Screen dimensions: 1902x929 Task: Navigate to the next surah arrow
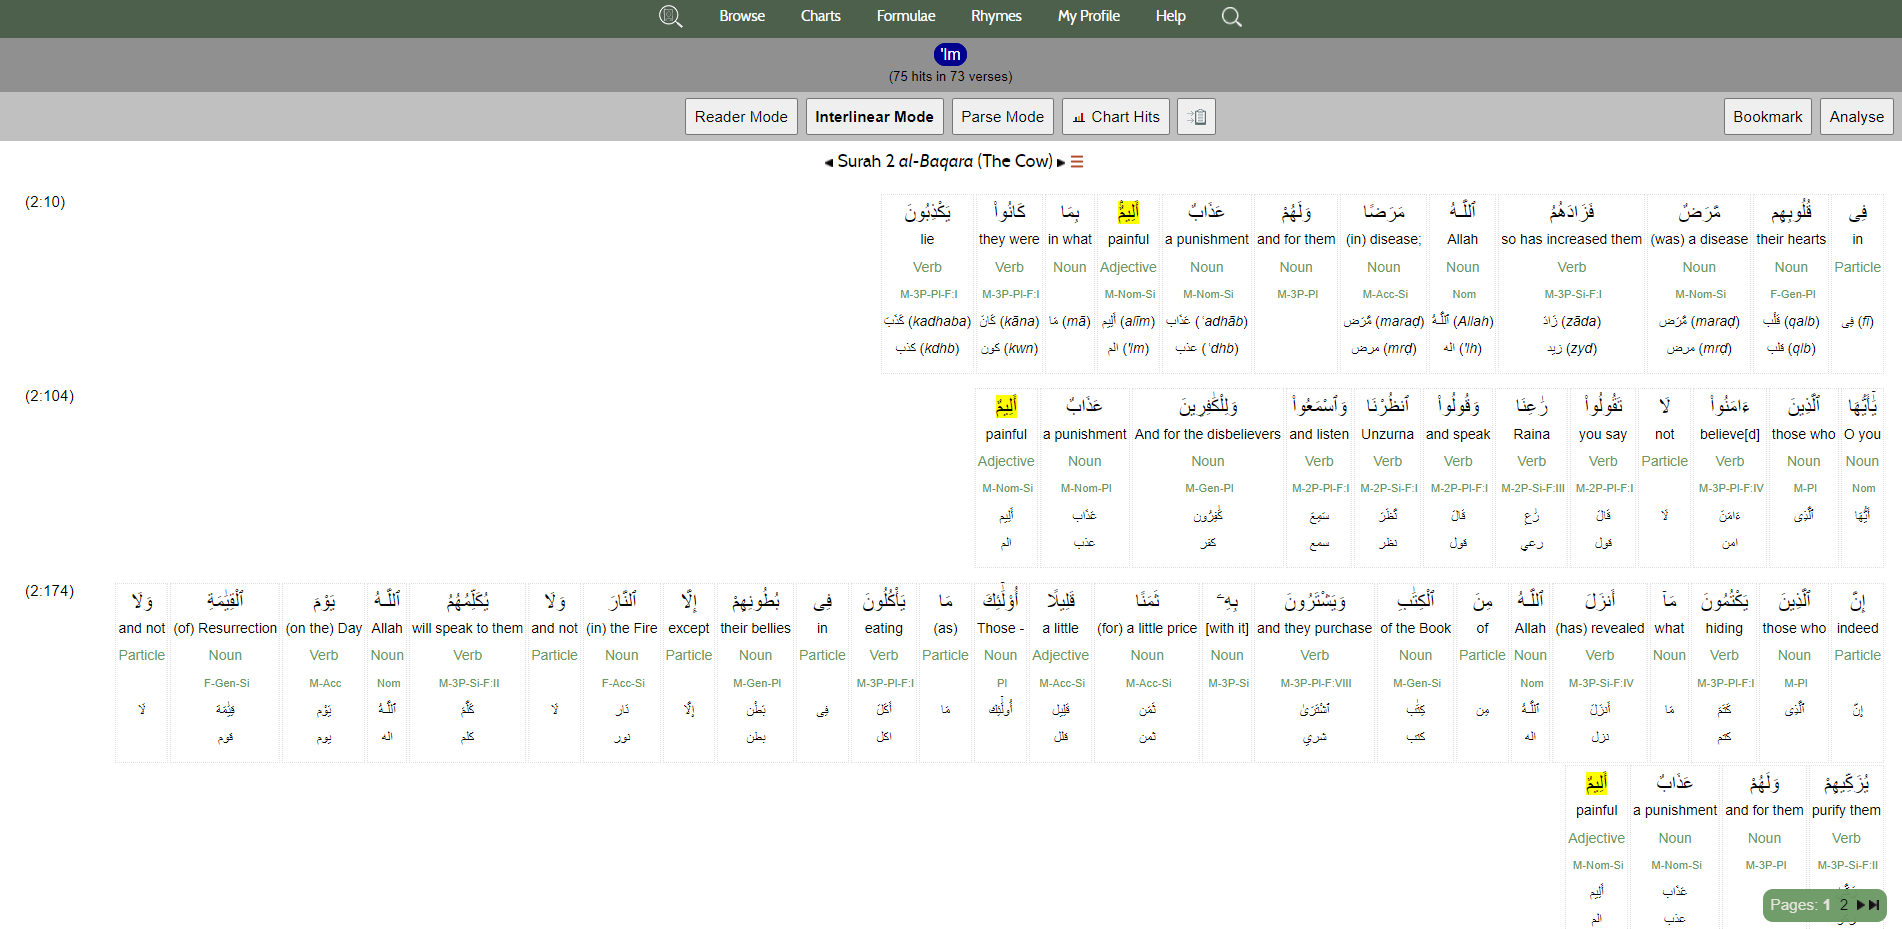(1061, 161)
